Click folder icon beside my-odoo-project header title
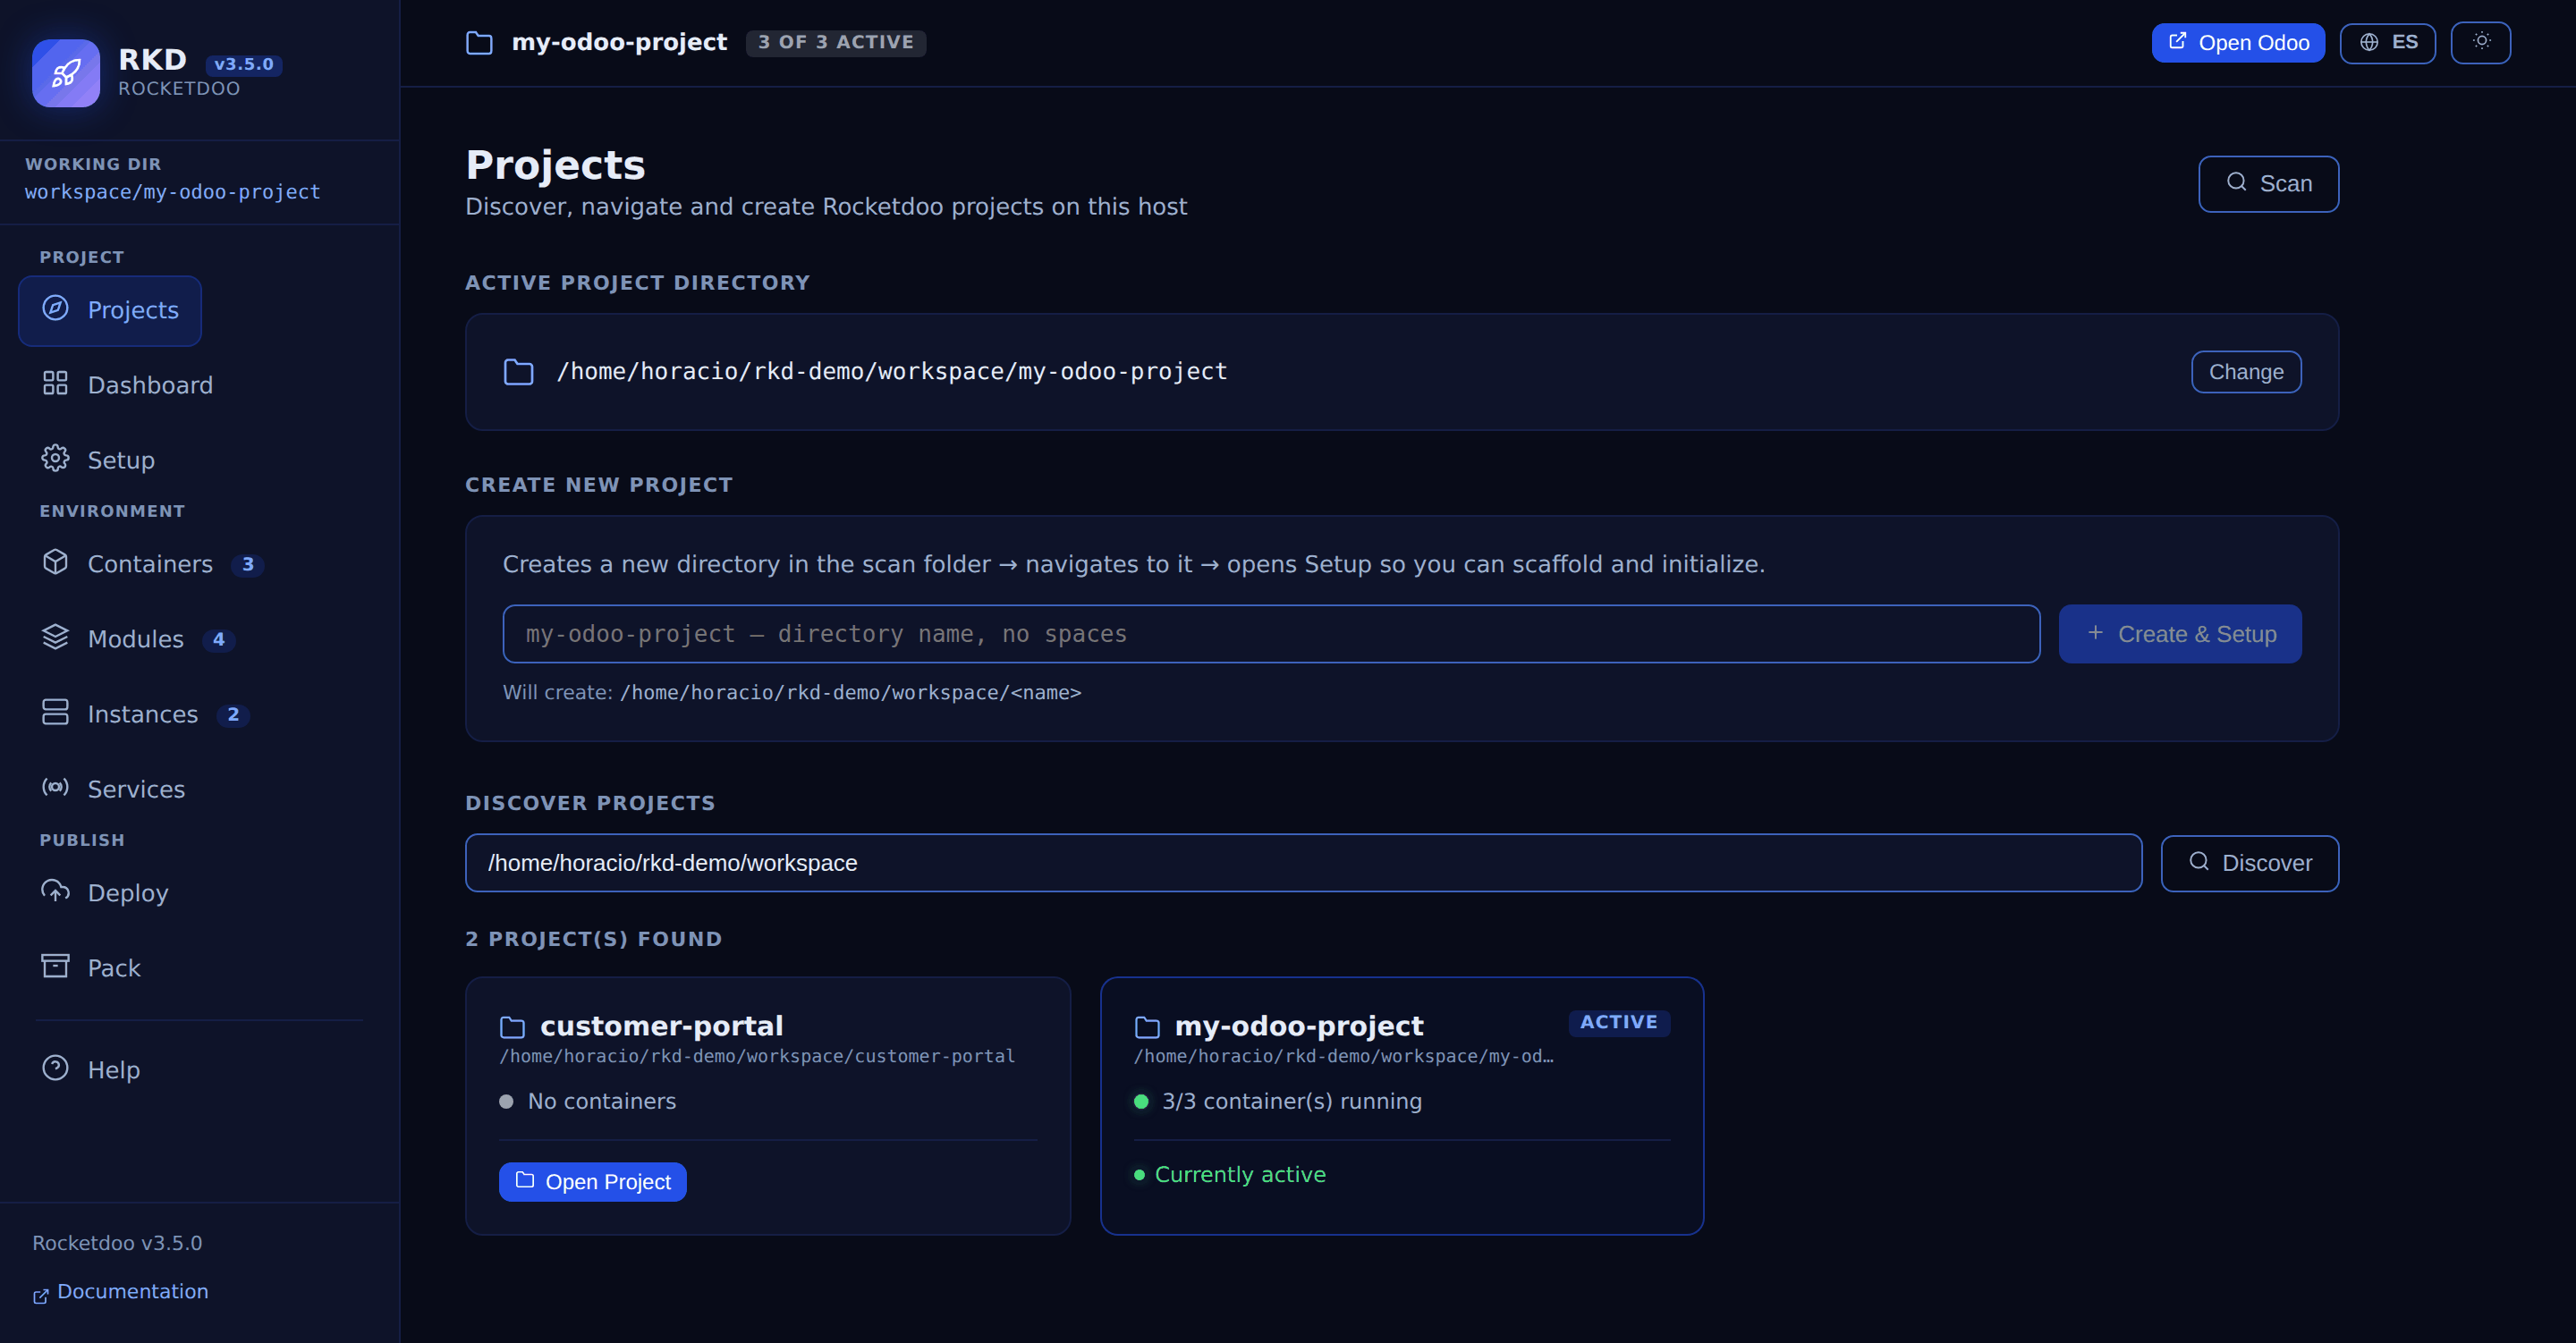The height and width of the screenshot is (1343, 2576). point(480,43)
